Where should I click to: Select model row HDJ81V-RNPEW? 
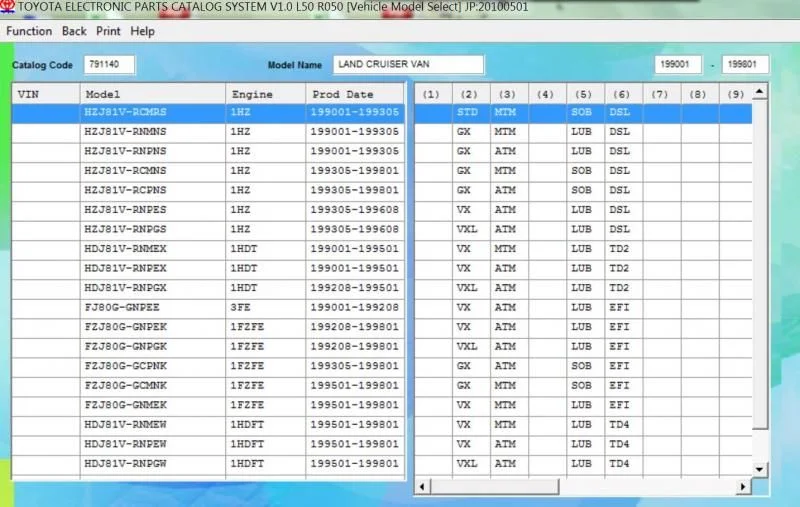pyautogui.click(x=209, y=444)
